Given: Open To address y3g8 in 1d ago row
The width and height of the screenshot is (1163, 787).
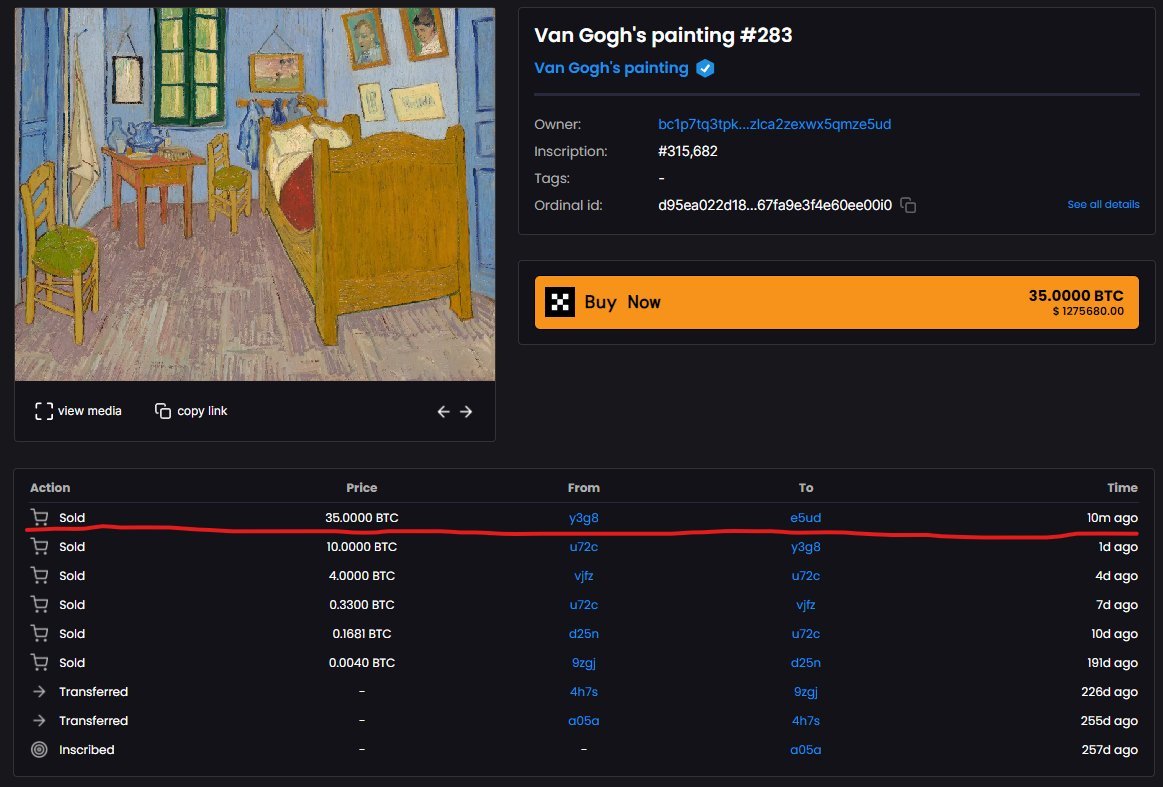Looking at the screenshot, I should tap(805, 547).
